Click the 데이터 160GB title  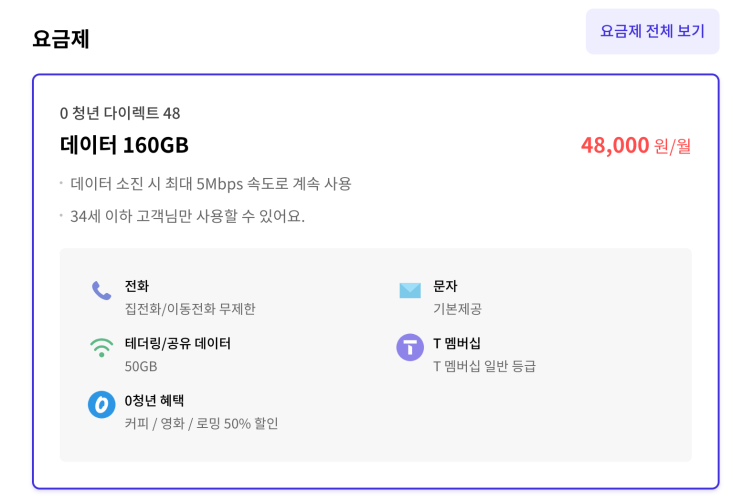point(124,145)
